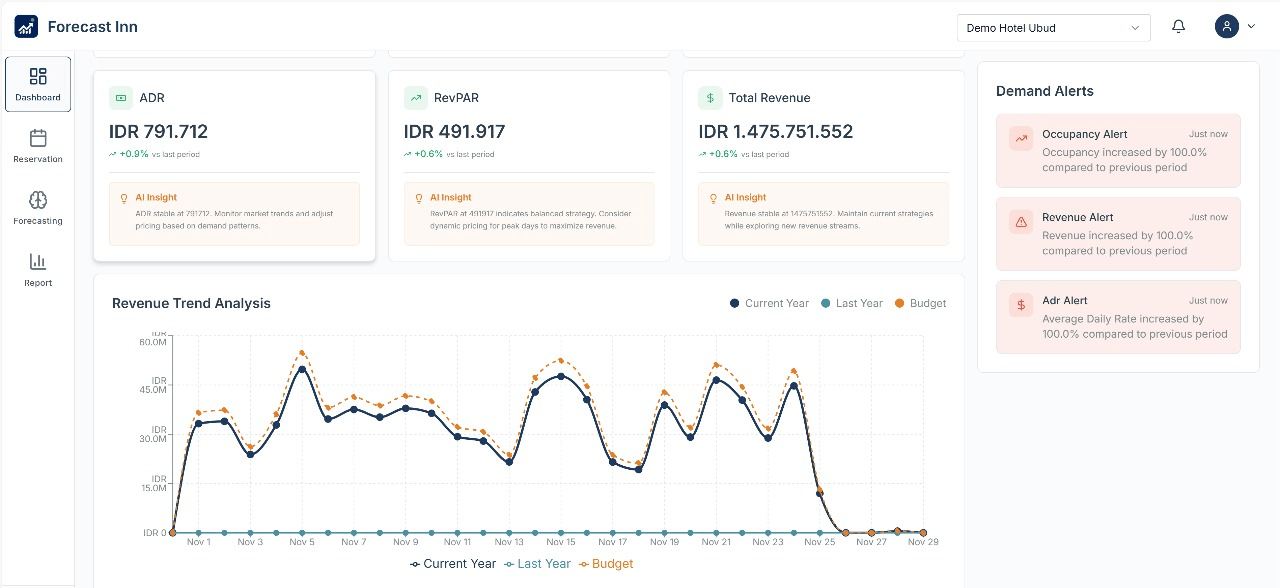
Task: Click the ADR value IDR 791.712
Action: [158, 131]
